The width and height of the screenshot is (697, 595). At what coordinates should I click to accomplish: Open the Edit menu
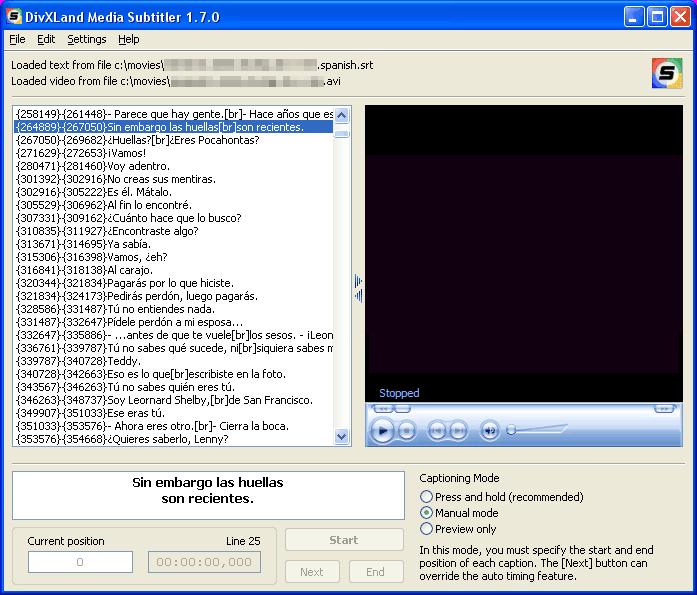pos(46,40)
